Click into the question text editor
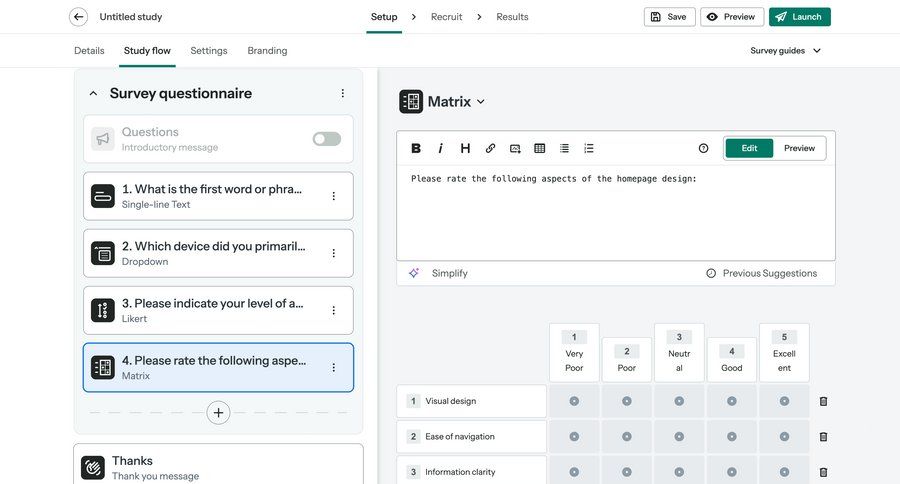900x484 pixels. point(615,215)
